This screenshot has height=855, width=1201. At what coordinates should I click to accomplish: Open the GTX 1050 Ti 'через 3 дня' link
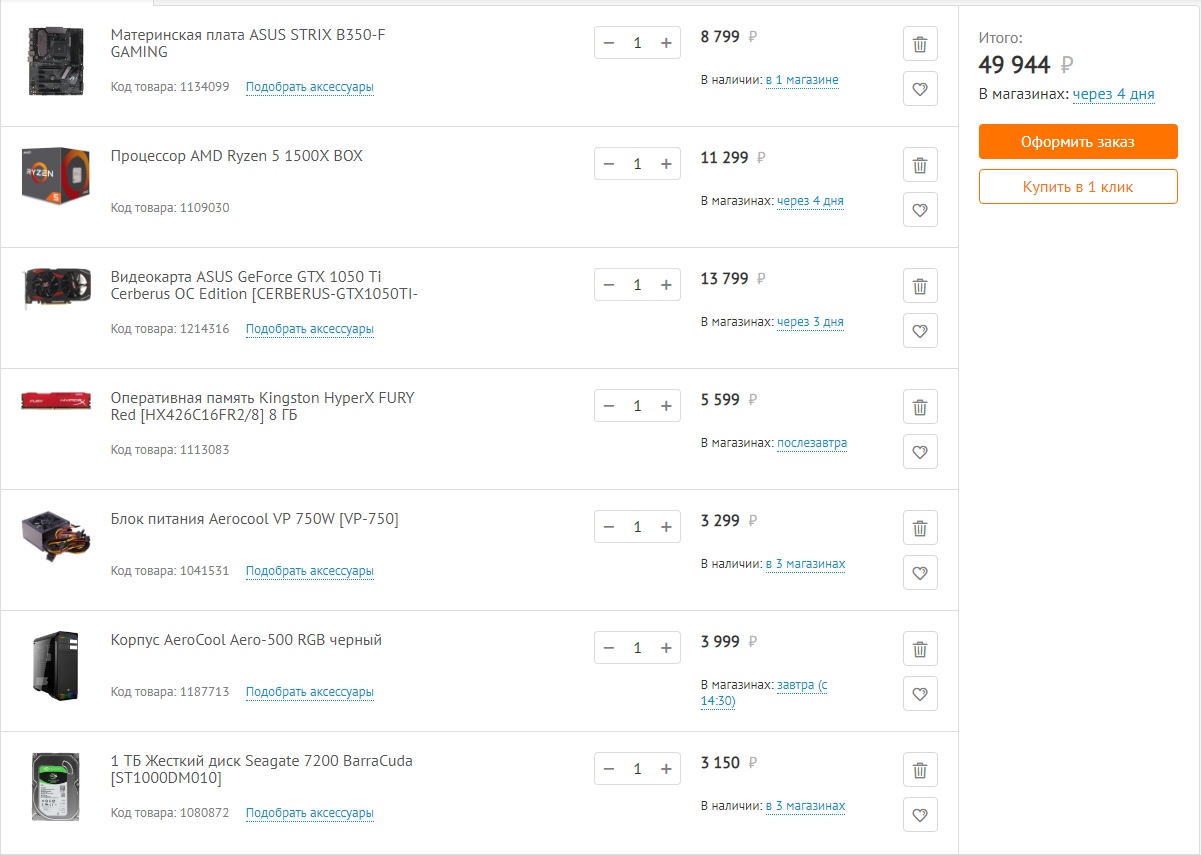pyautogui.click(x=810, y=322)
